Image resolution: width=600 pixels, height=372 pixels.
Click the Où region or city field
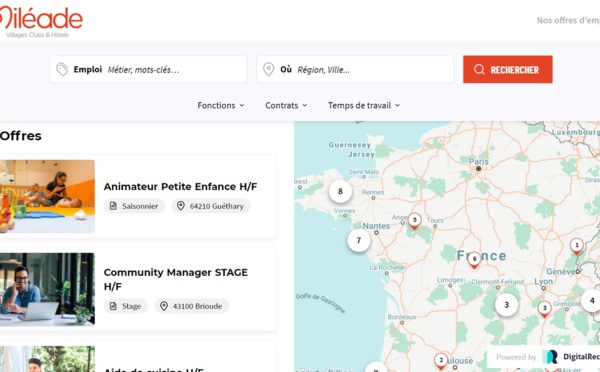point(355,69)
